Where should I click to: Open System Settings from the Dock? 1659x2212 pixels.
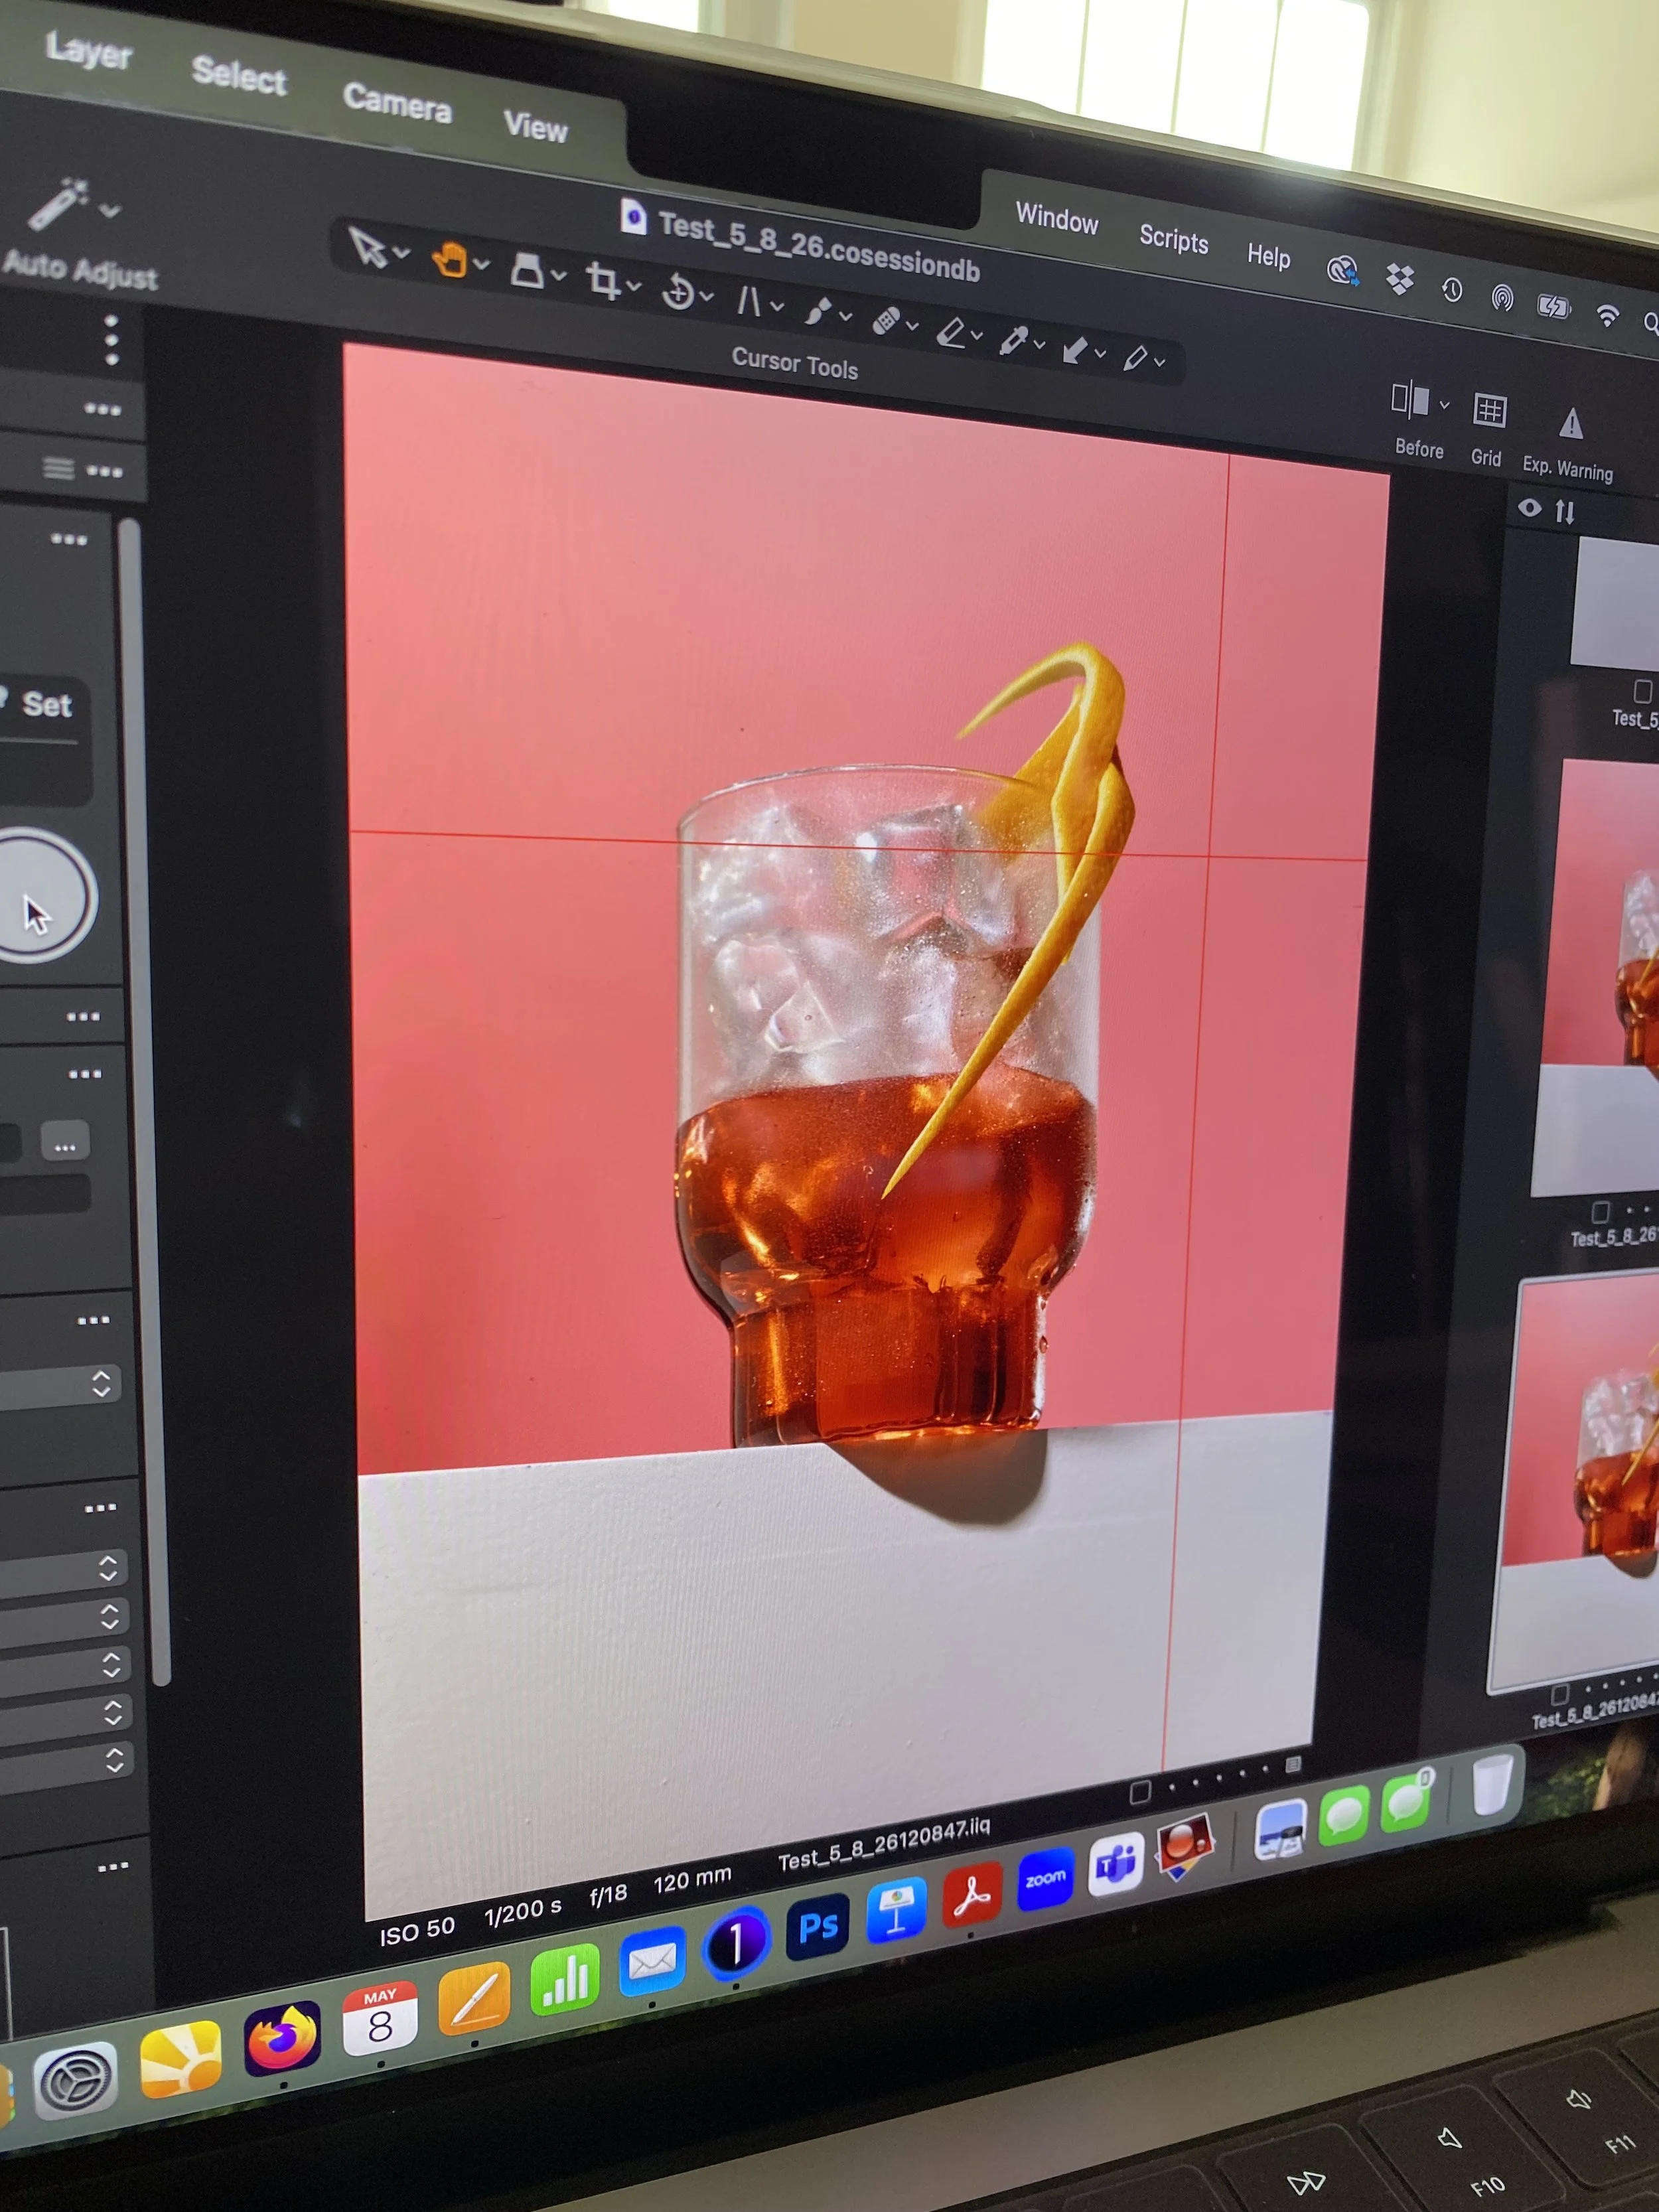[75, 2081]
